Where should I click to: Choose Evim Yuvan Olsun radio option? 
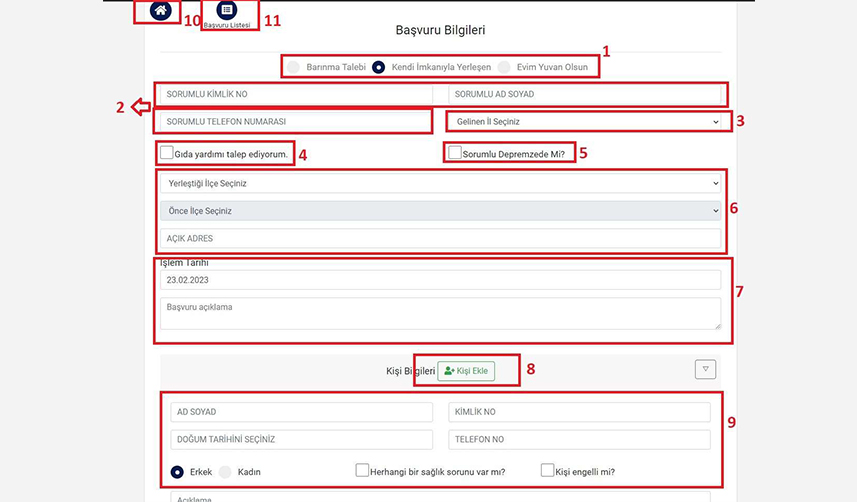tap(504, 67)
